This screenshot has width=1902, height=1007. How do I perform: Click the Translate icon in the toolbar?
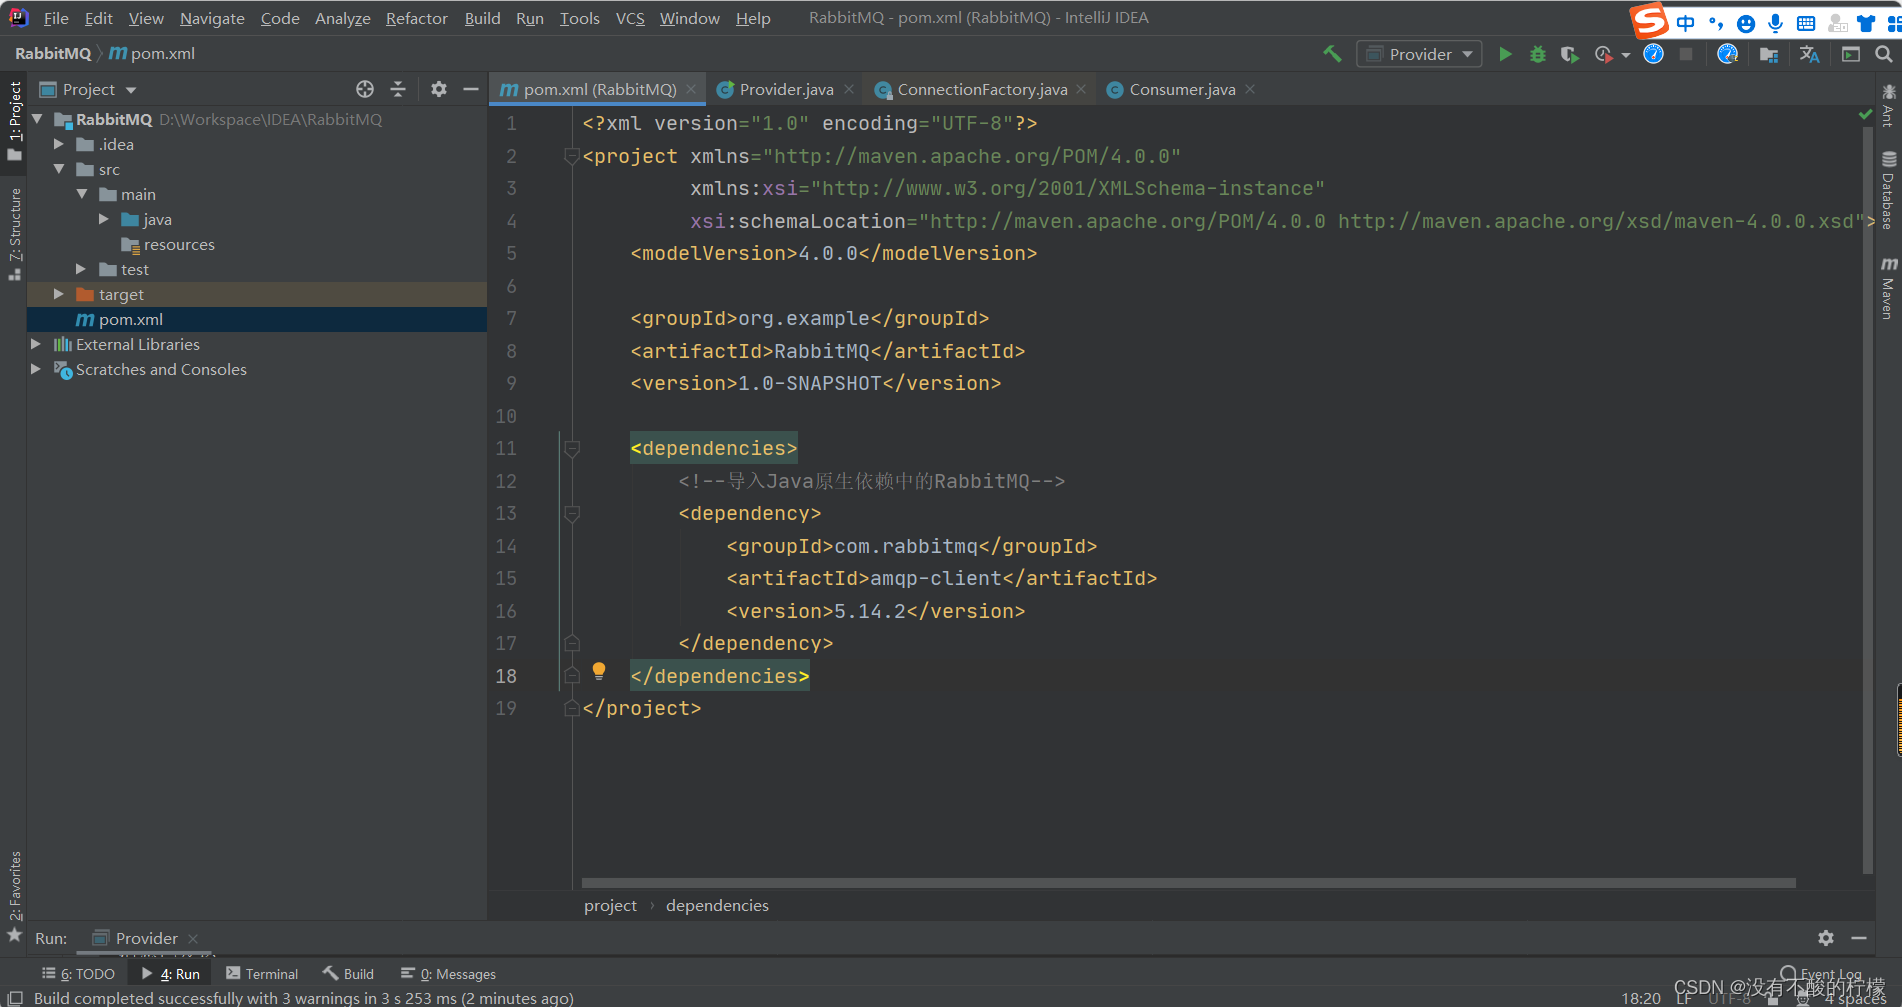pos(1809,54)
